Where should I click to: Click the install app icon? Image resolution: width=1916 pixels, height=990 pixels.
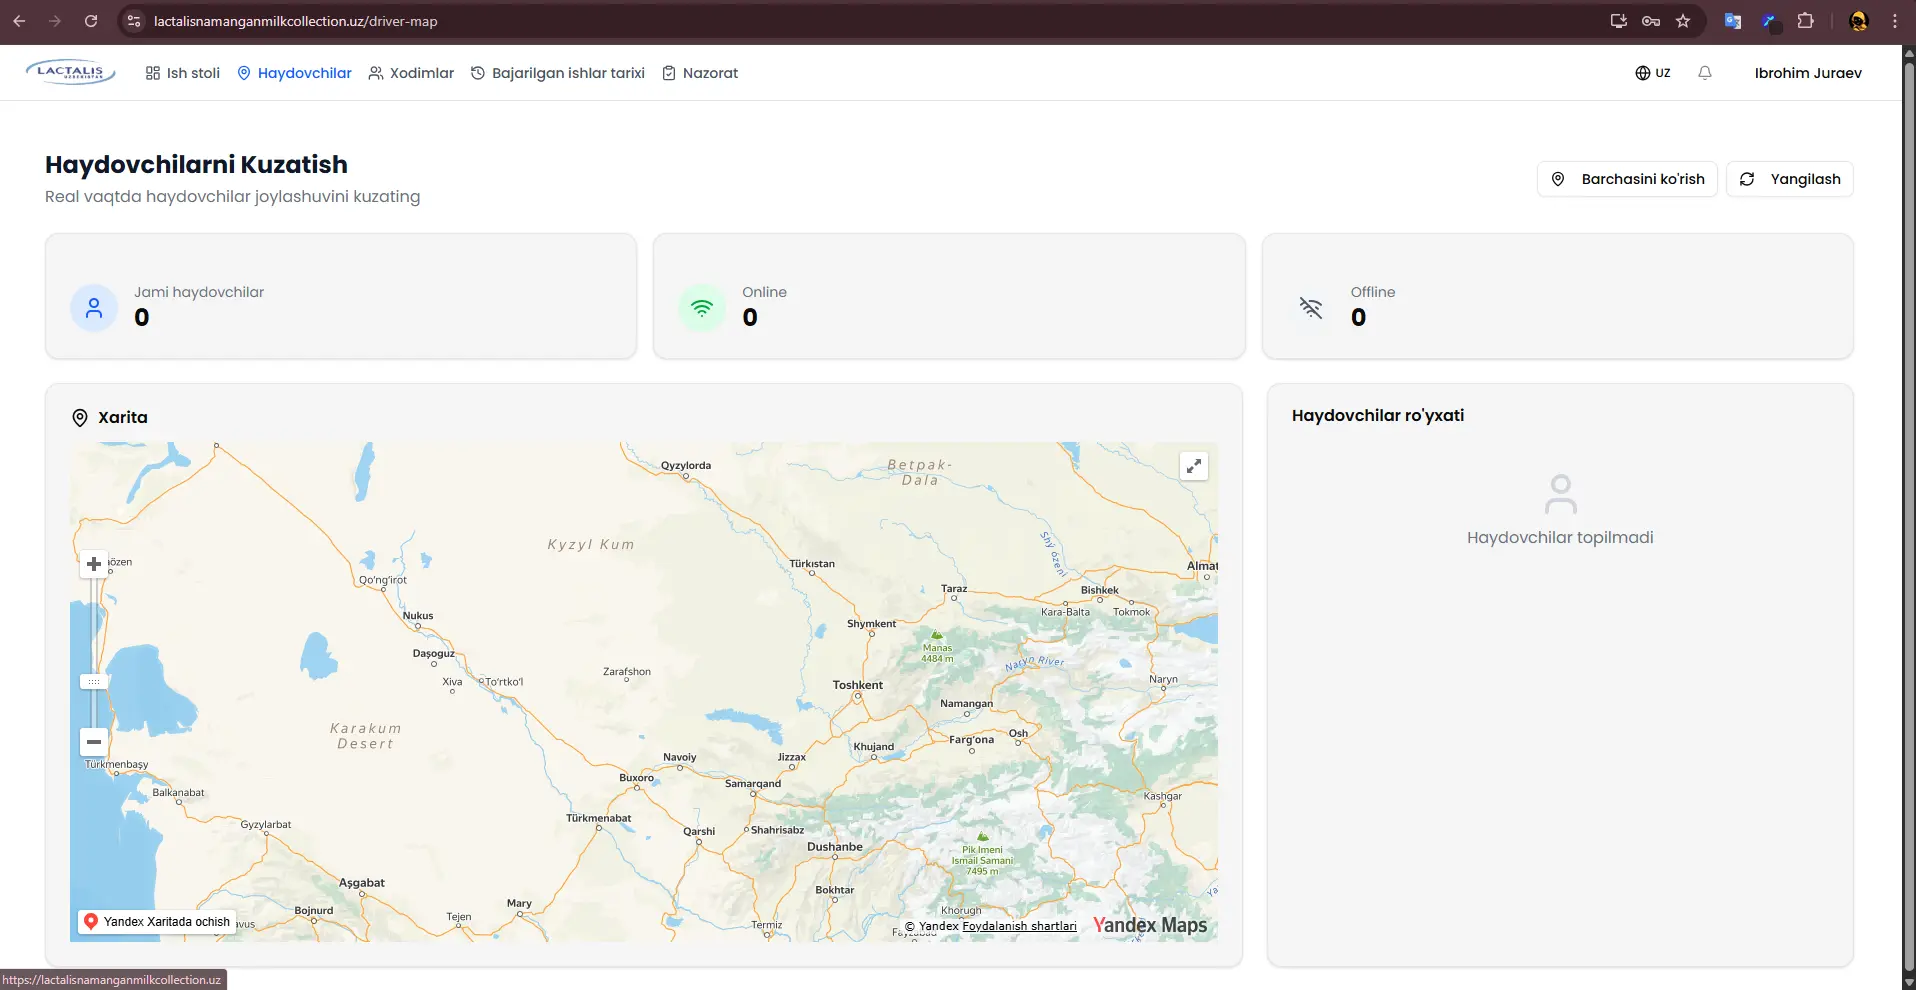pyautogui.click(x=1618, y=21)
